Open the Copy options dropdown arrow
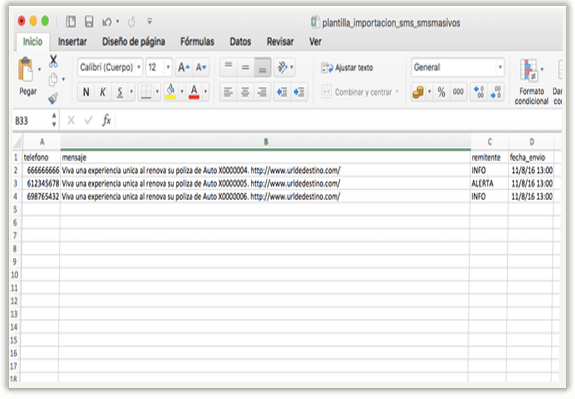 (63, 79)
